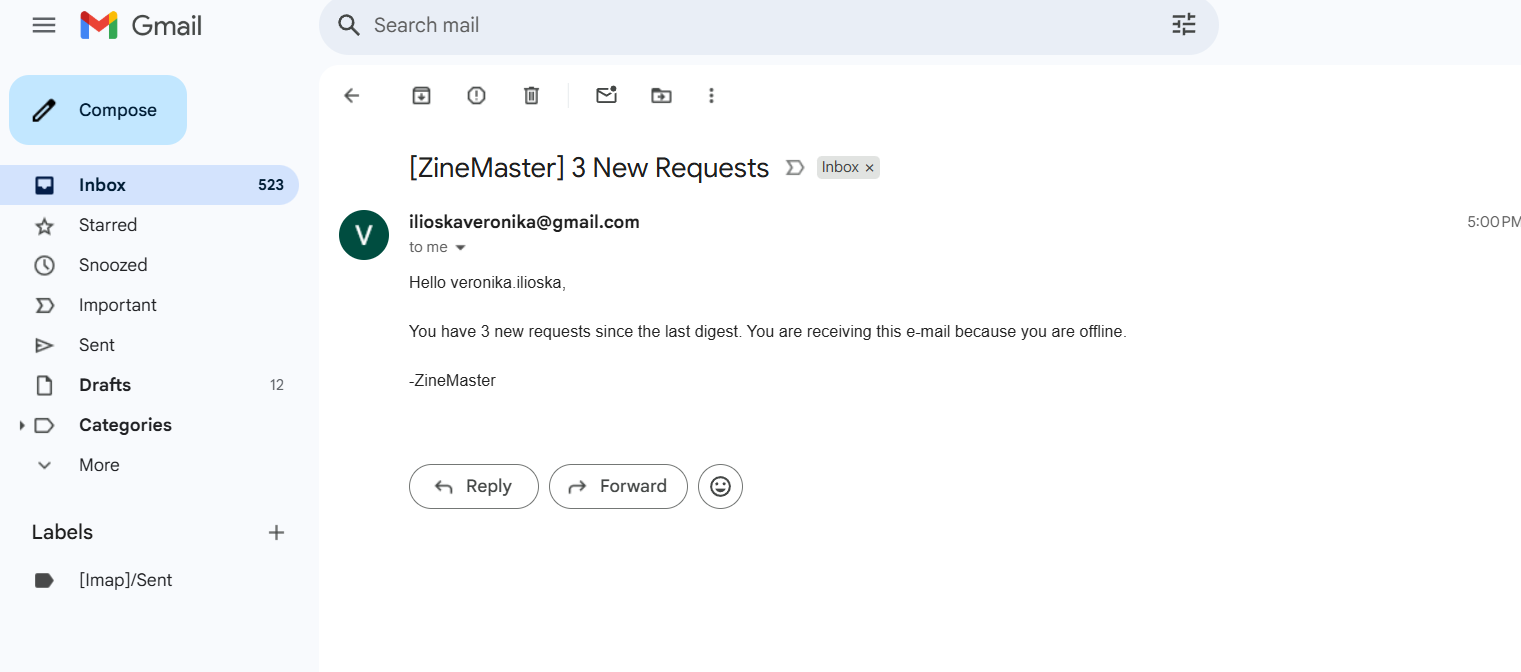Expand the More sidebar items

pyautogui.click(x=44, y=465)
